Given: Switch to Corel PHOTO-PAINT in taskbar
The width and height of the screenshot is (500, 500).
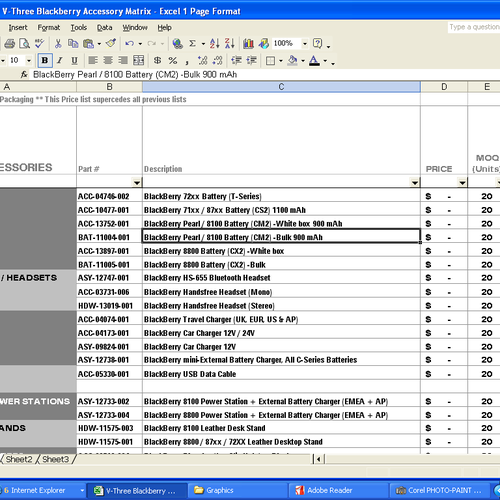Looking at the screenshot, I should (439, 490).
